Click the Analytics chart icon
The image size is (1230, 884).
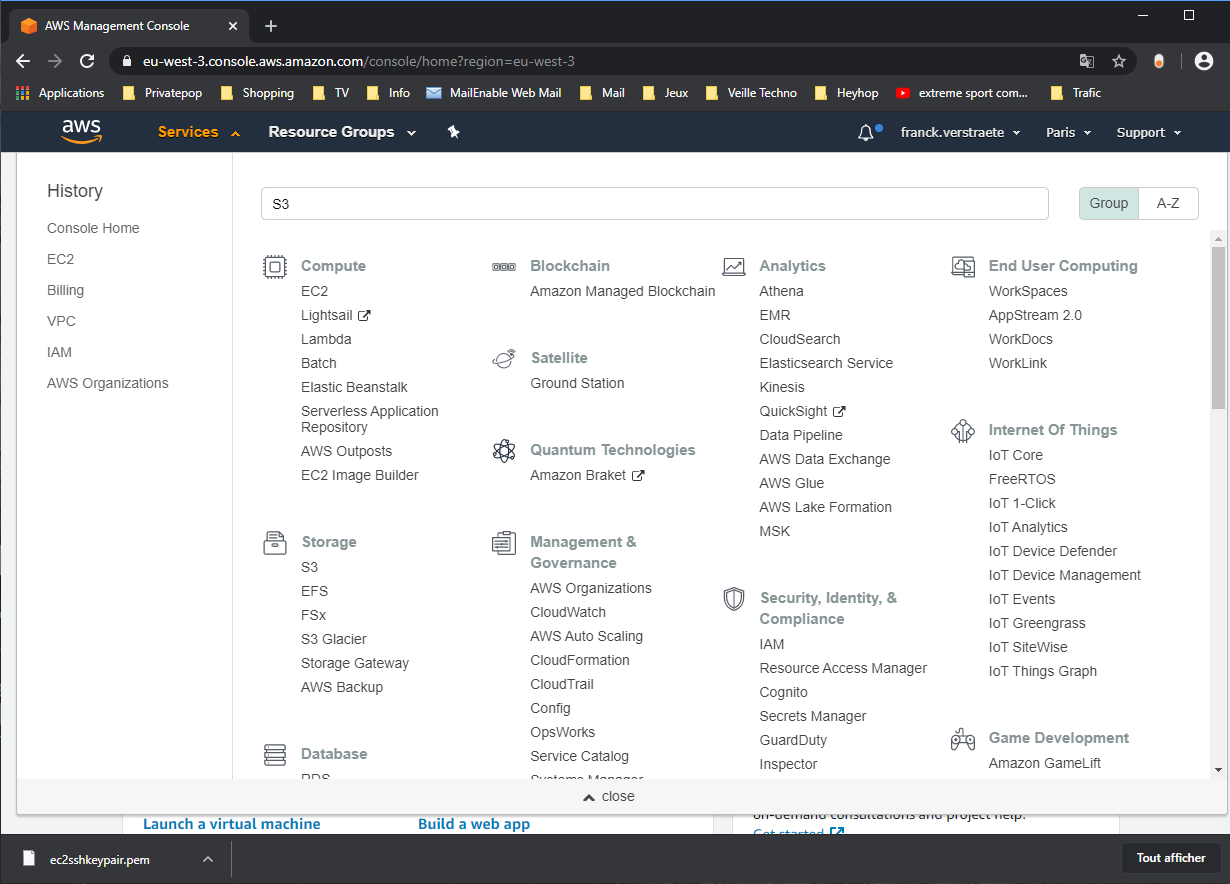click(x=734, y=266)
